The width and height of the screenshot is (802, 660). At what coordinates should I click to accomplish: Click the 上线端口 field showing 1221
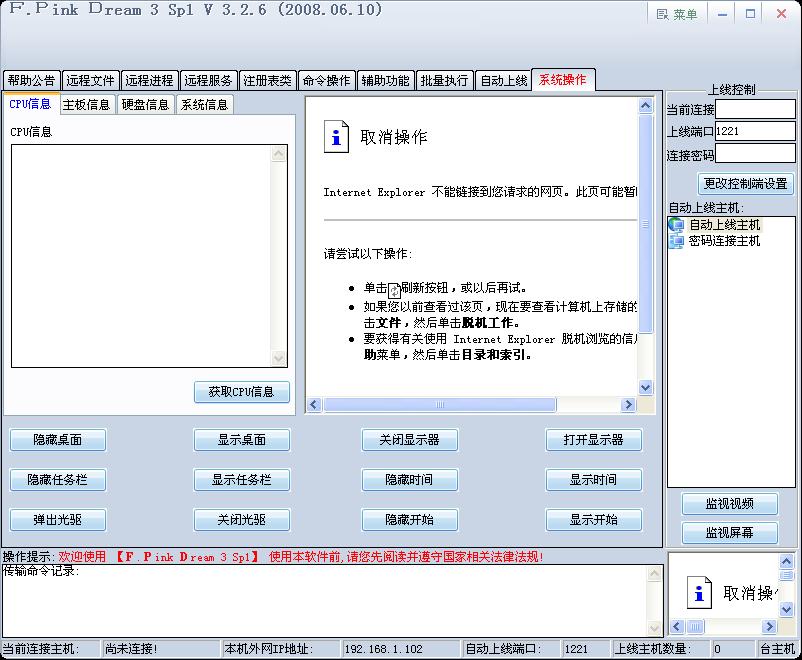755,131
